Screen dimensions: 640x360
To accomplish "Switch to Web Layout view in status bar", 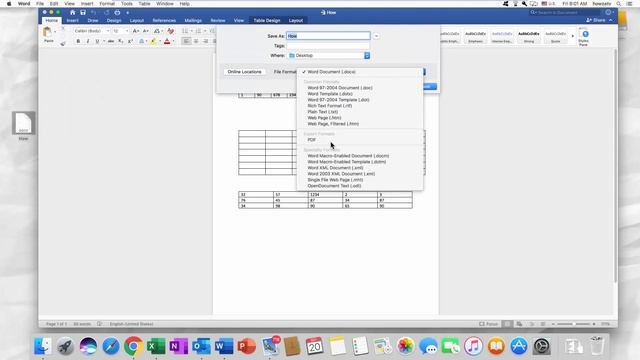I will point(519,324).
